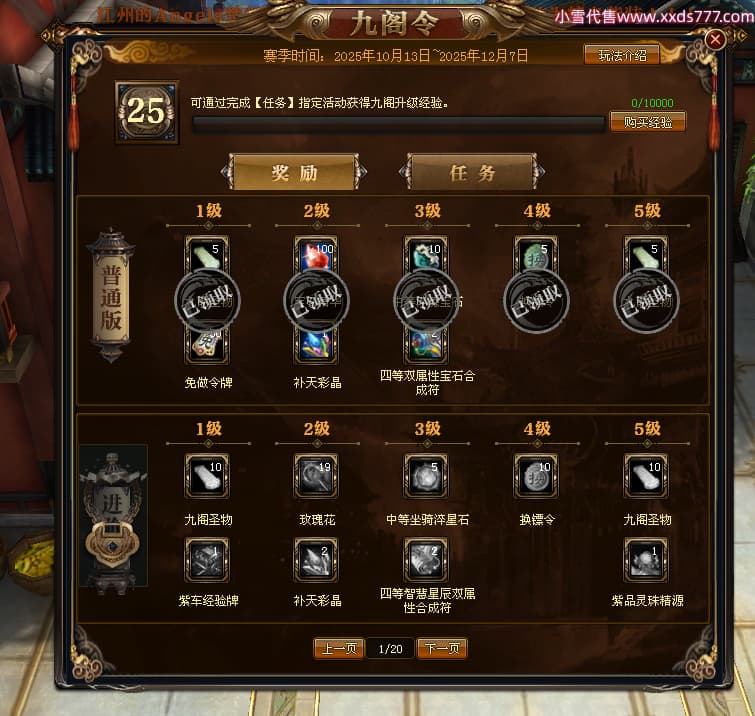
Task: Open the 玩法介绍 help button
Action: coord(622,55)
